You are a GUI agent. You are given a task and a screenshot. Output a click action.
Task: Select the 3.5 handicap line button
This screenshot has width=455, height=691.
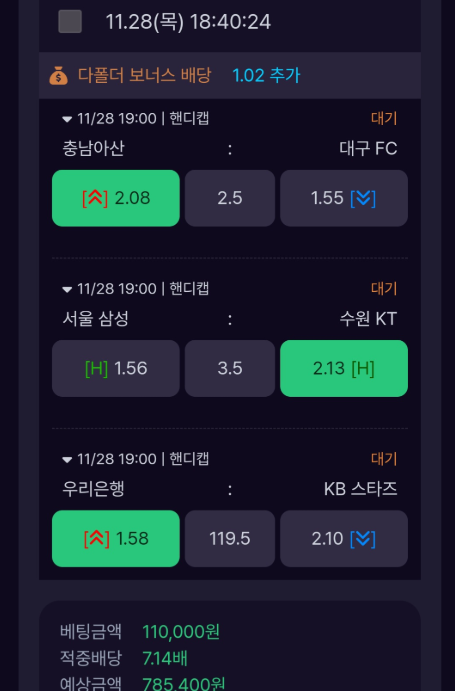230,368
